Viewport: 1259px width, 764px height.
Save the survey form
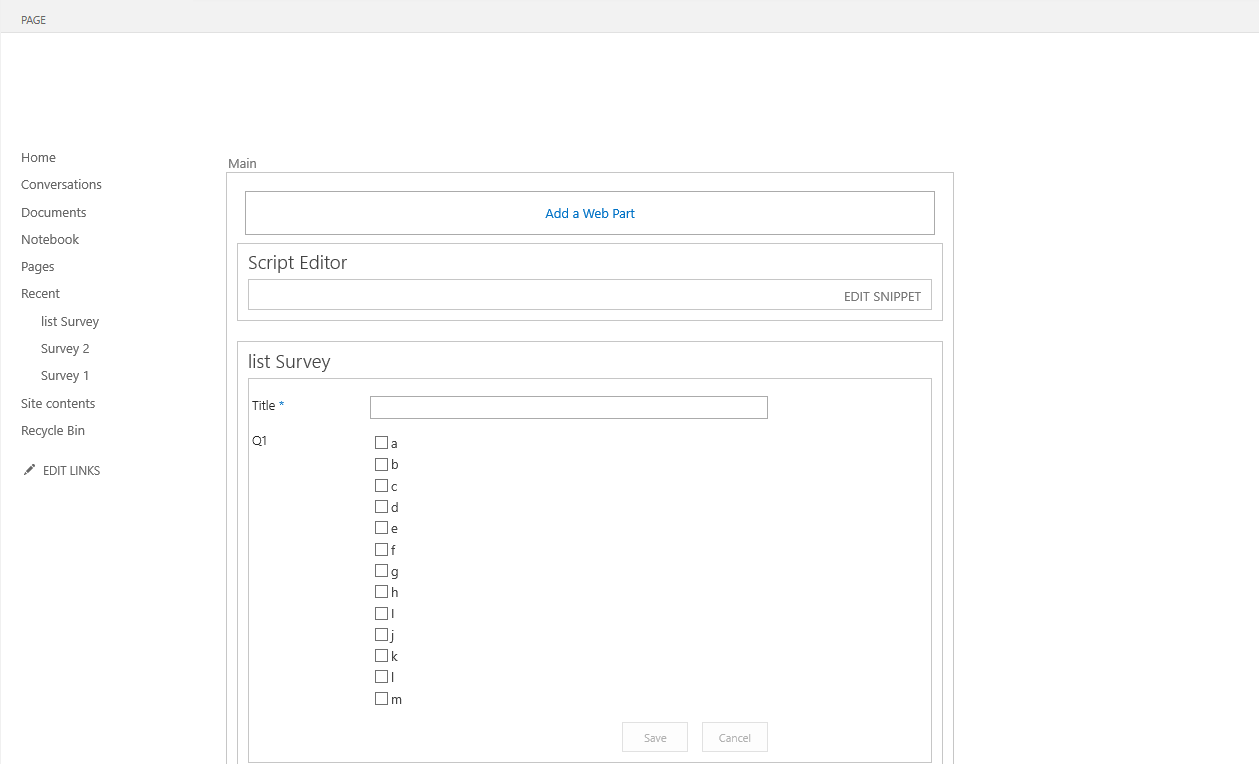click(655, 737)
